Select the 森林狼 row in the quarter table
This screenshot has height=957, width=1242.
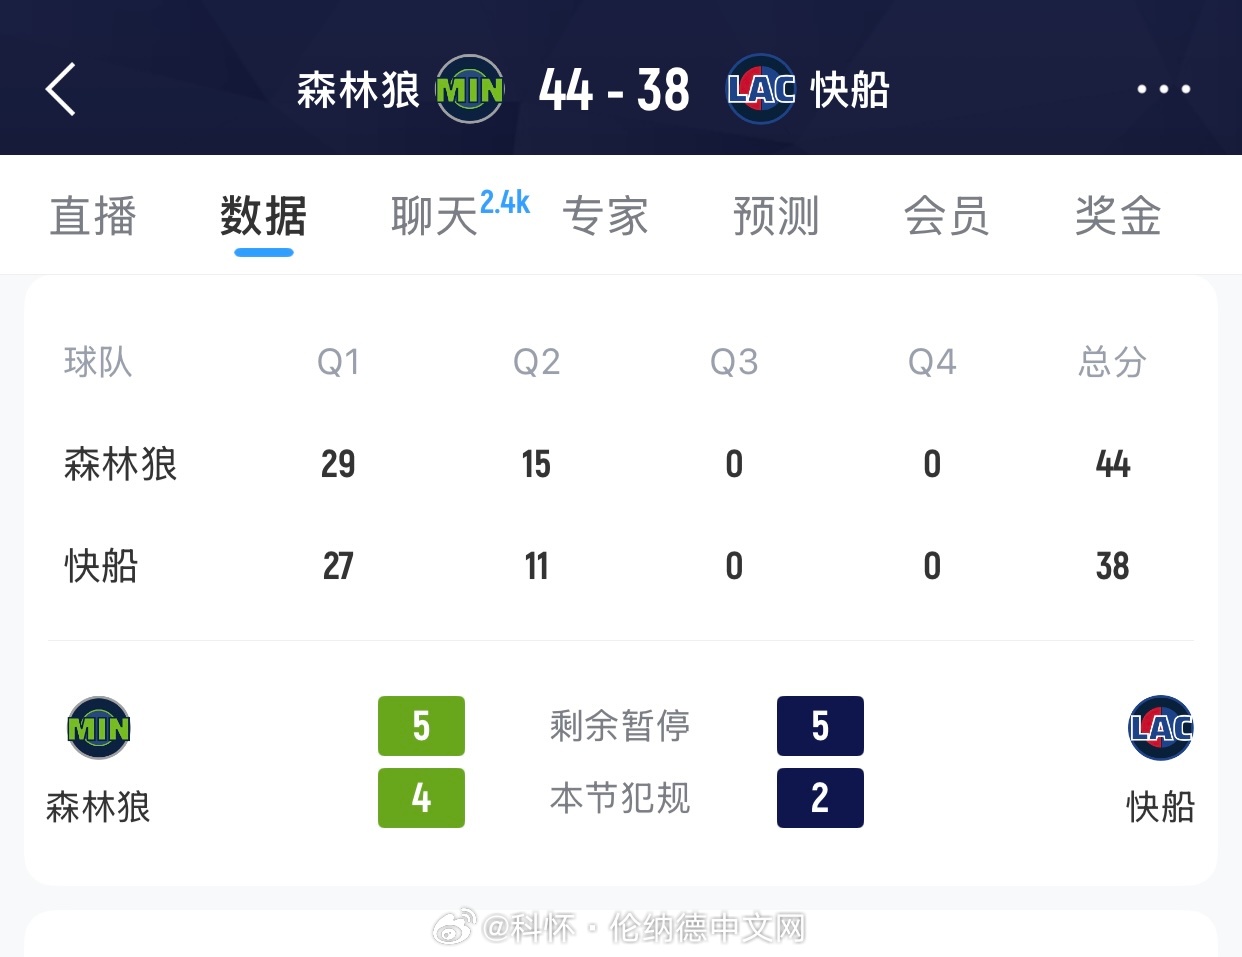pos(120,464)
